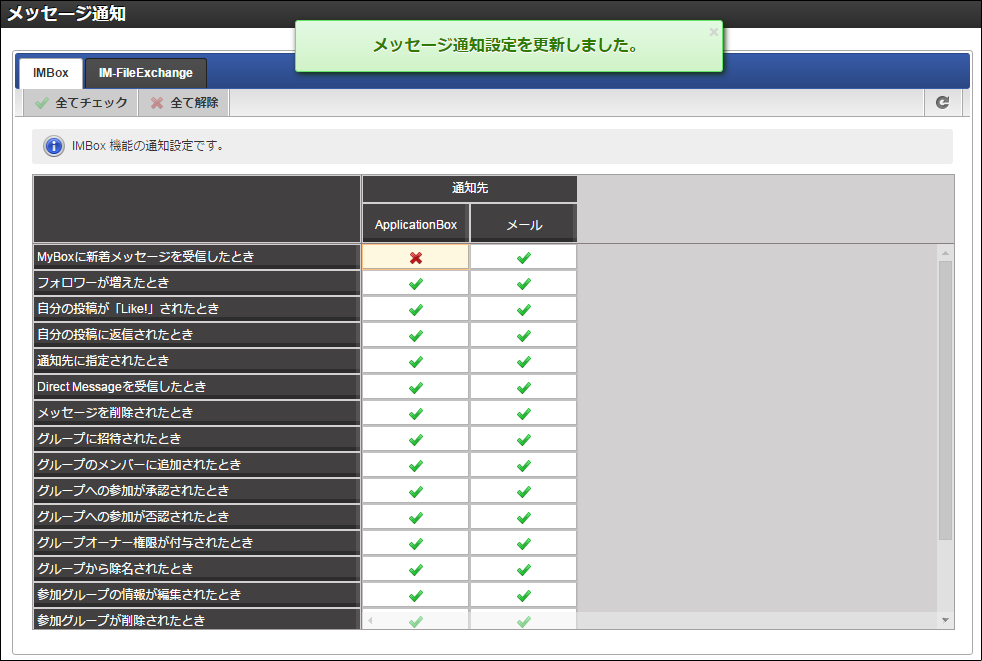The image size is (982, 661).
Task: Click the blue info icon beside IMBox description
Action: point(54,147)
